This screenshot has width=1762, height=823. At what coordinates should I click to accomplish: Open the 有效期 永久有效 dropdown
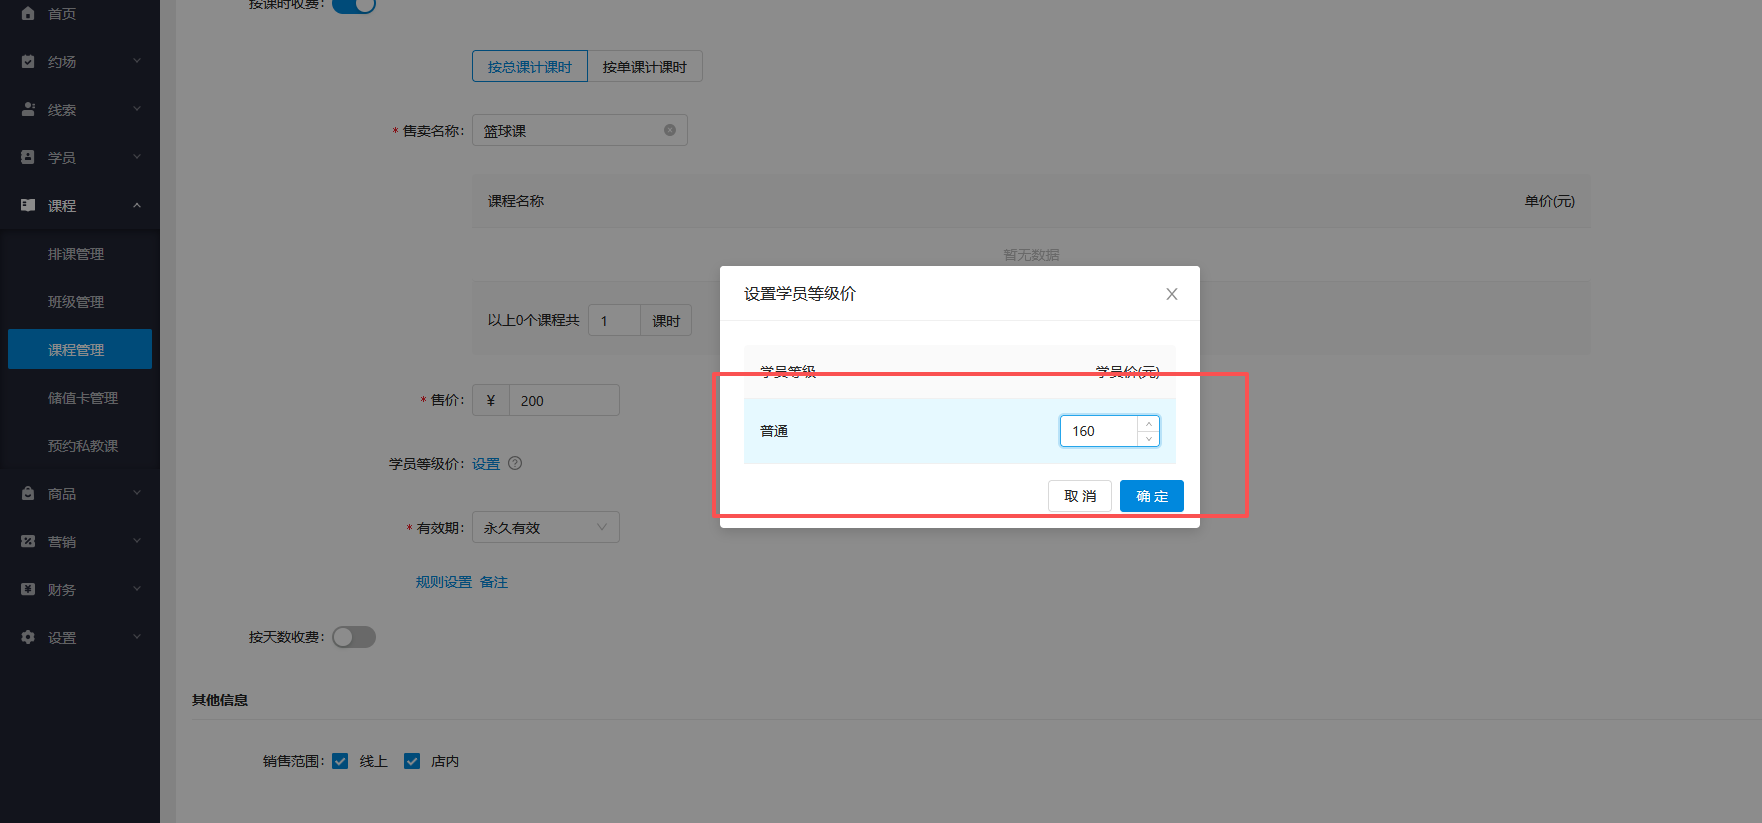[x=546, y=527]
